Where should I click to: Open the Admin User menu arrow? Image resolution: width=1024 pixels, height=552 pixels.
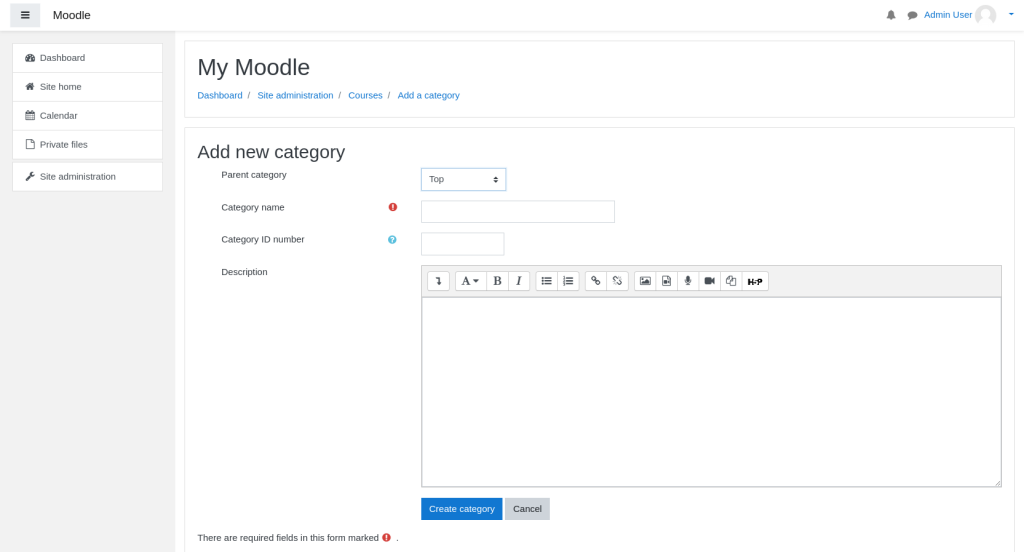(x=1010, y=14)
